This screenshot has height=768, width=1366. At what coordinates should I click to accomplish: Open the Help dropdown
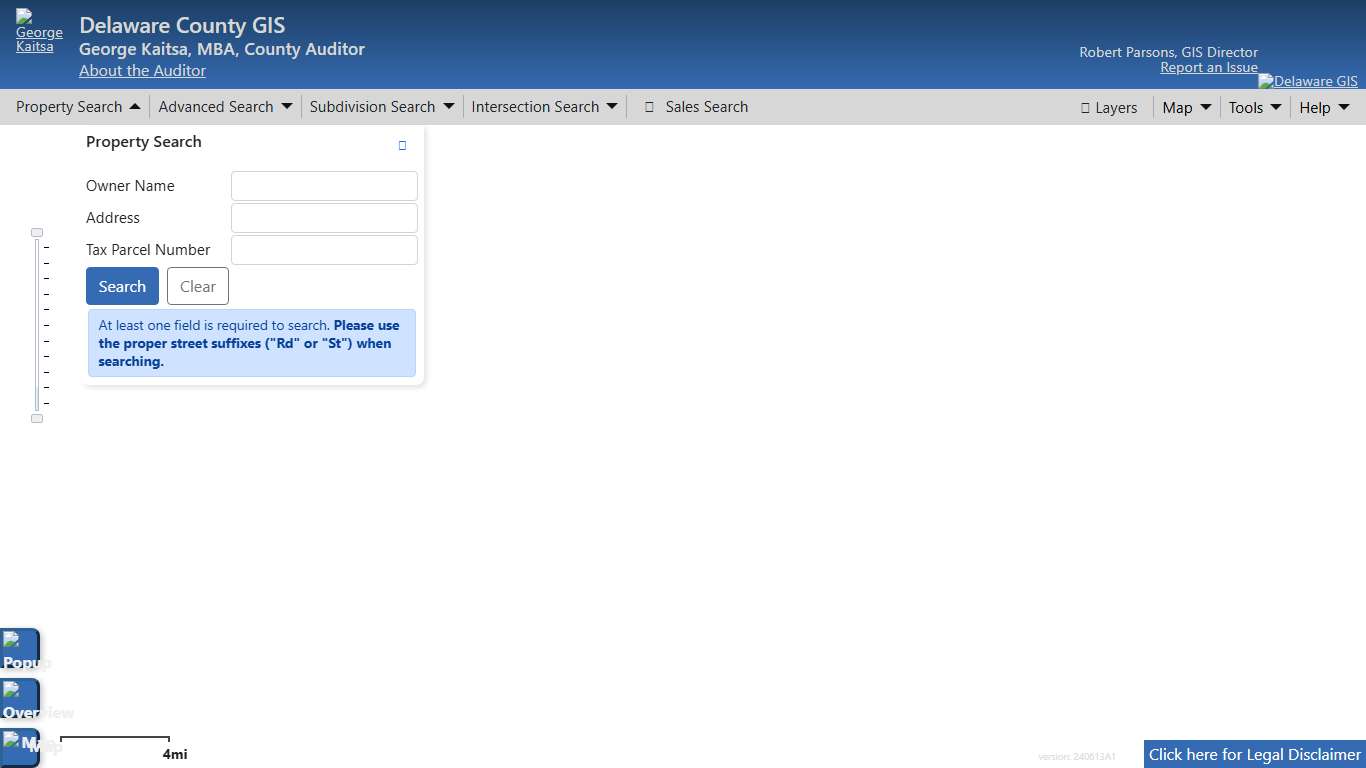(x=1322, y=107)
